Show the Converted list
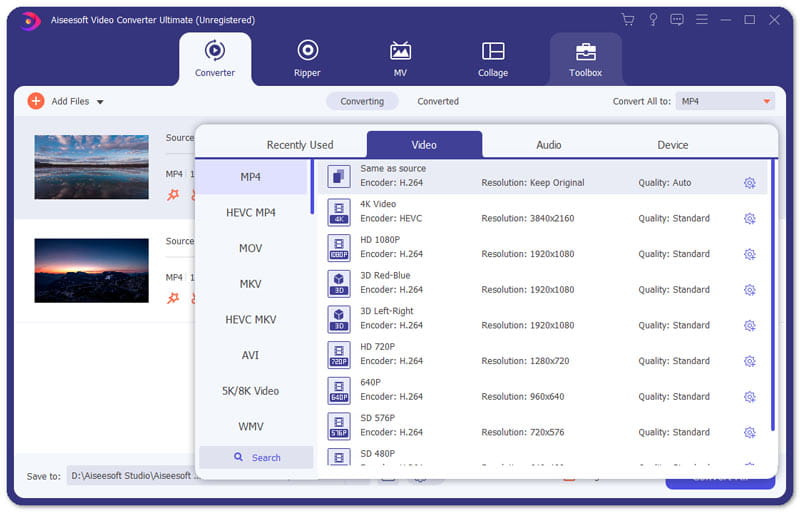The width and height of the screenshot is (800, 512). point(438,101)
